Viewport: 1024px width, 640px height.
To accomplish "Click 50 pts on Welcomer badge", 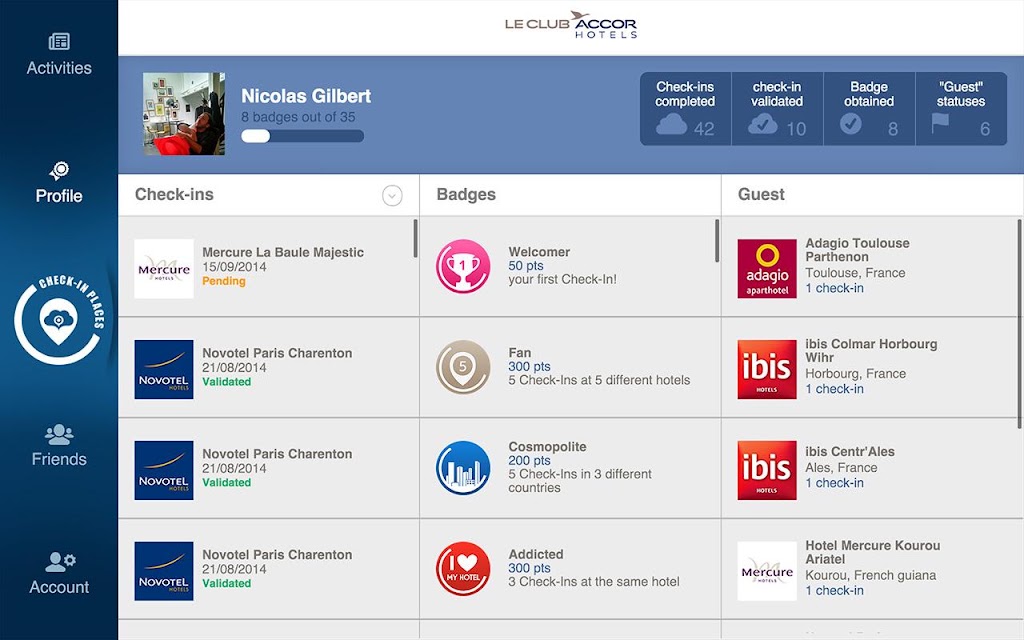I will (526, 266).
